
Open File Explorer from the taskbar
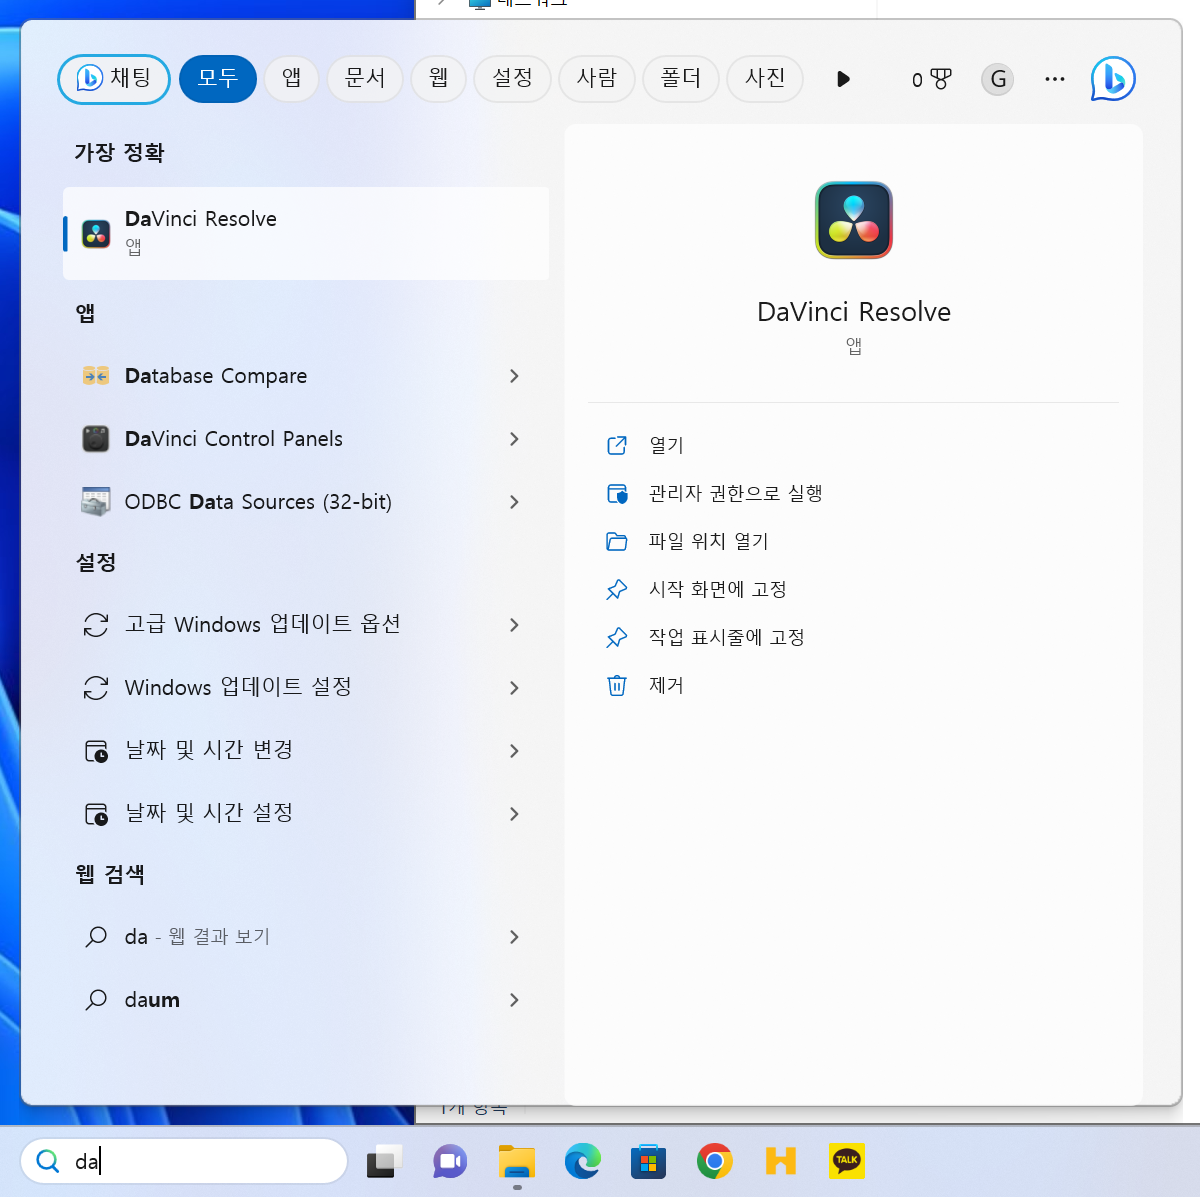517,1161
